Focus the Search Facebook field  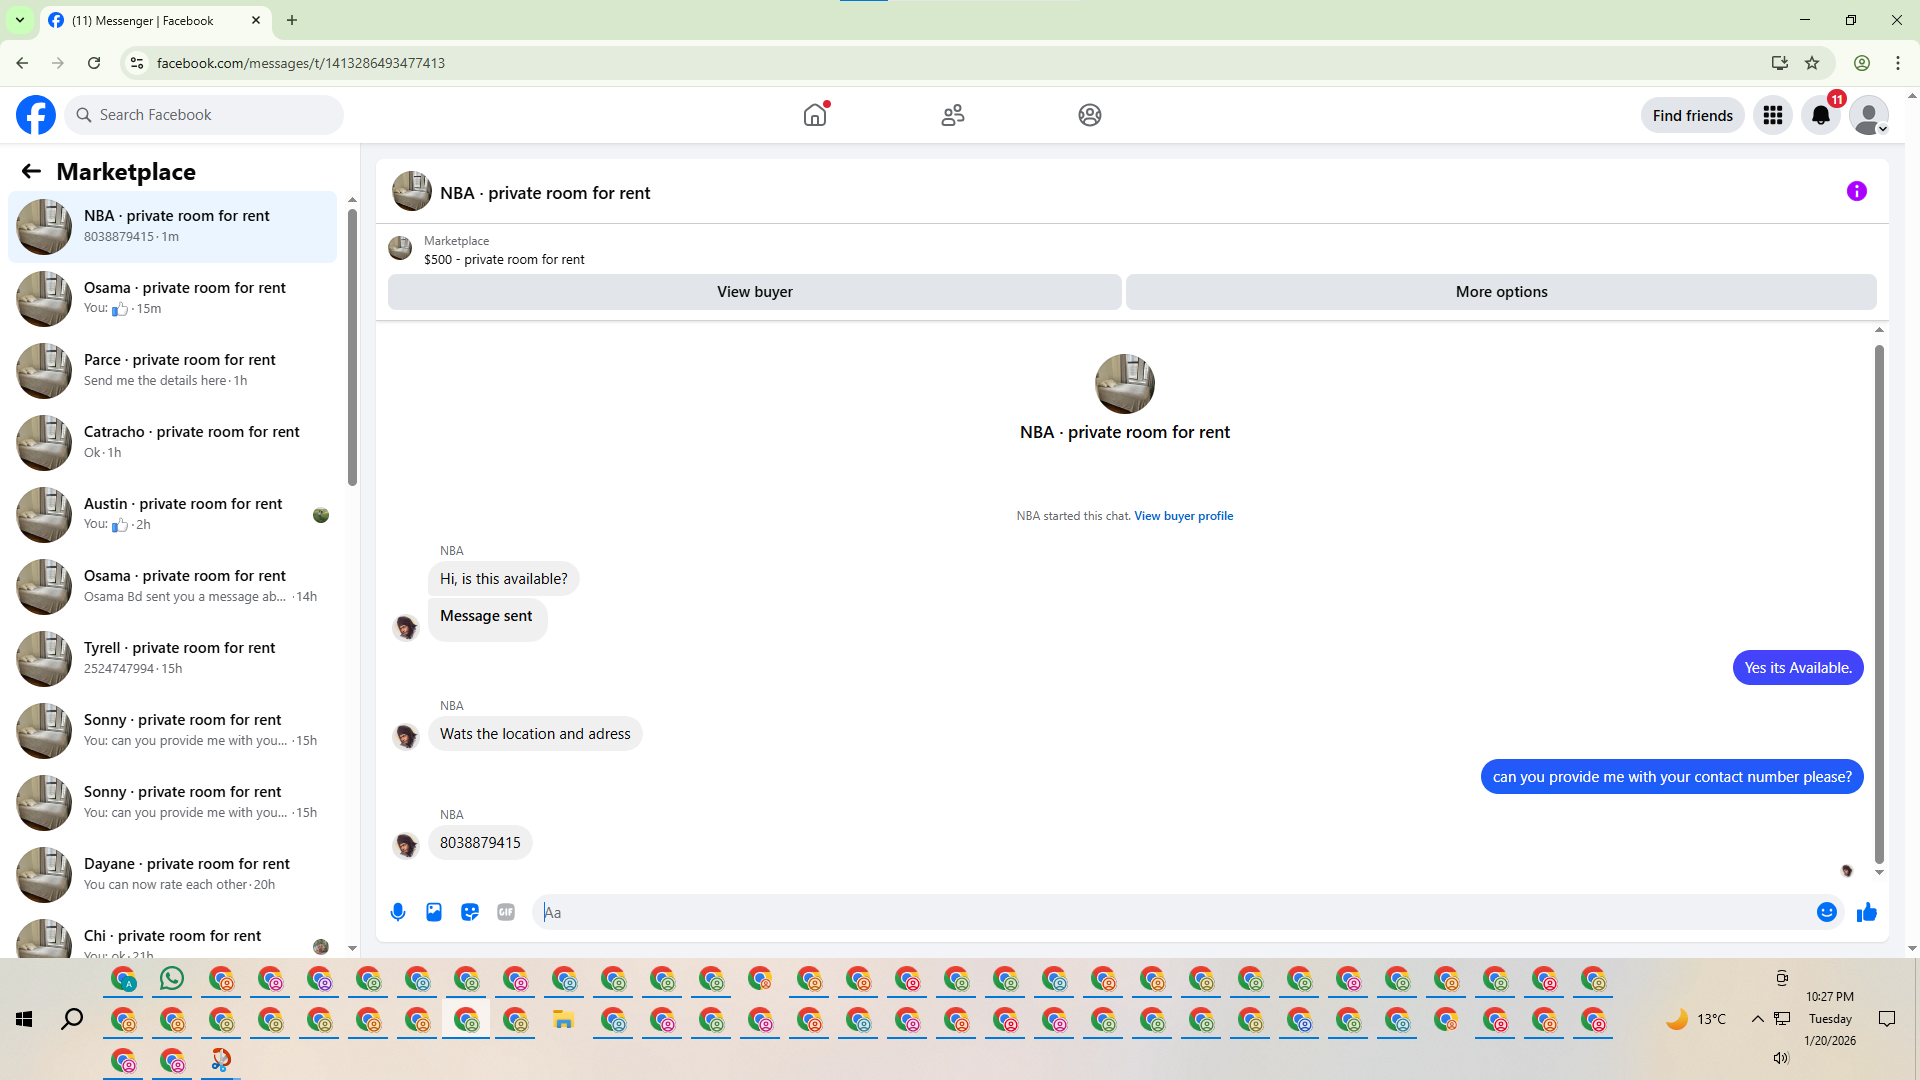(204, 115)
